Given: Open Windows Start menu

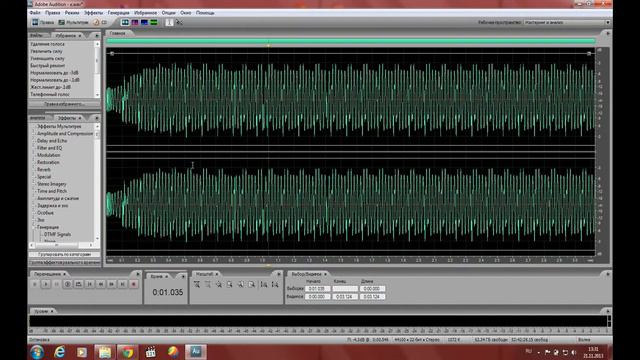Looking at the screenshot, I should coord(37,352).
